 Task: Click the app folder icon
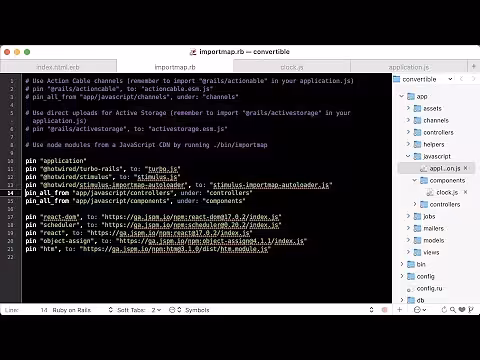pyautogui.click(x=411, y=96)
